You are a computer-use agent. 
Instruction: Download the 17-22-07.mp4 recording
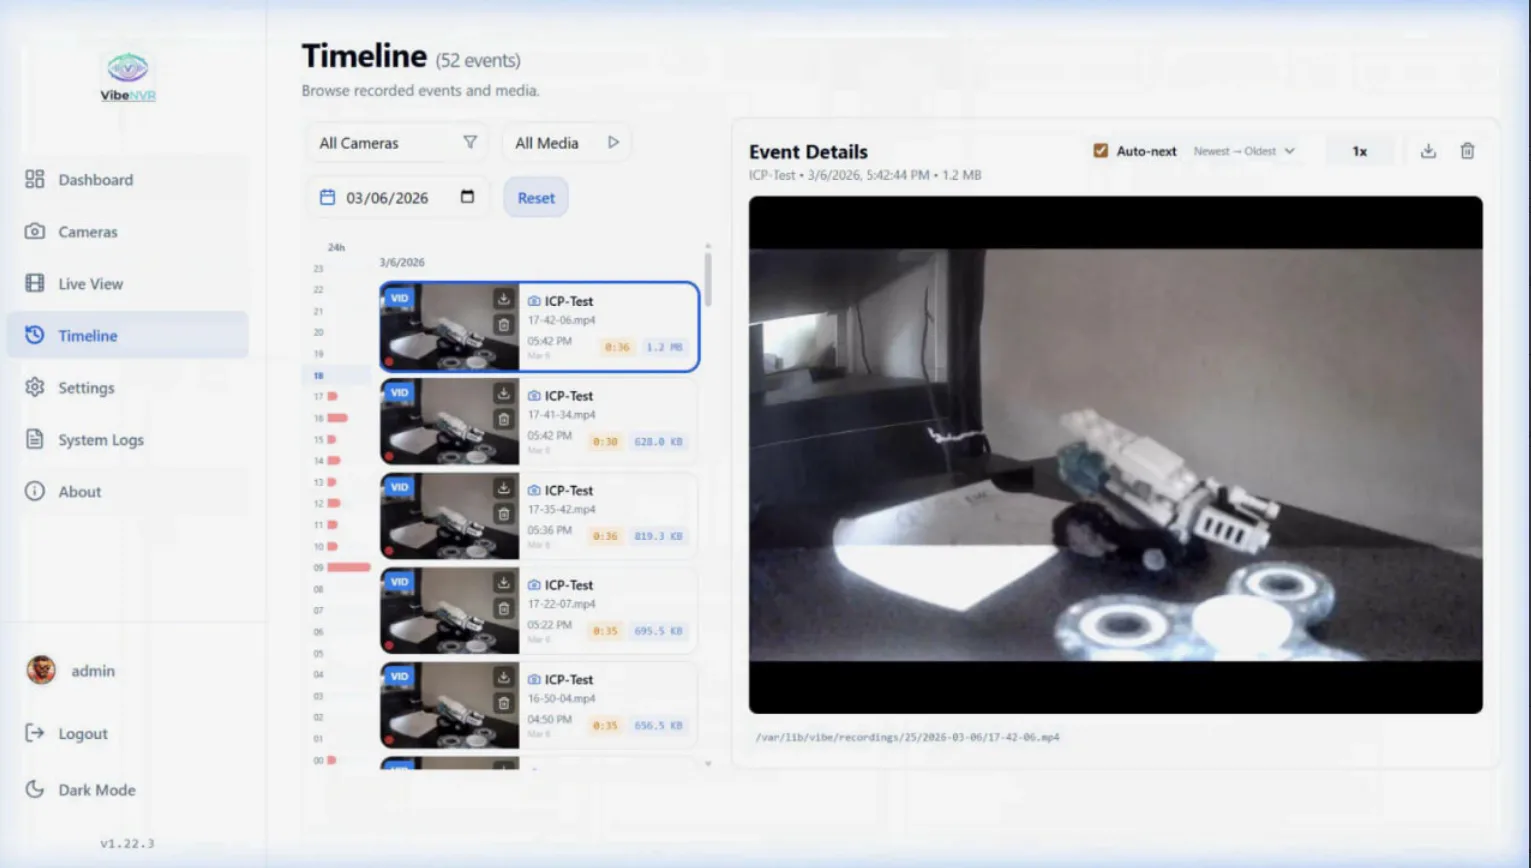click(504, 583)
